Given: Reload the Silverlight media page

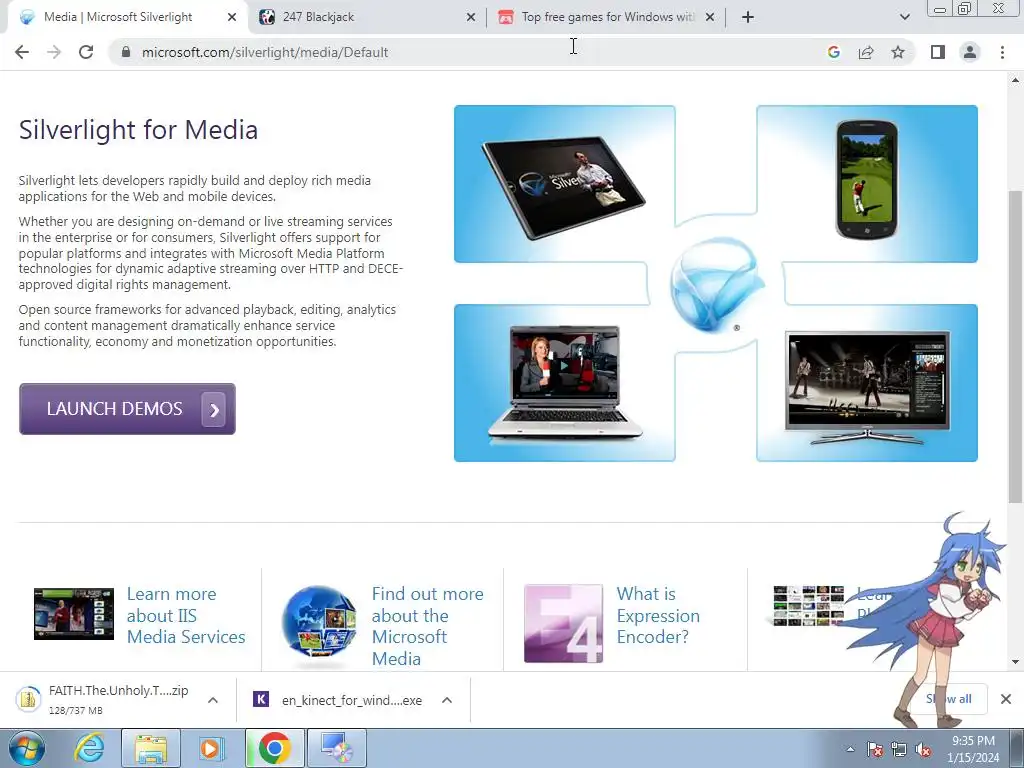Looking at the screenshot, I should pos(86,52).
